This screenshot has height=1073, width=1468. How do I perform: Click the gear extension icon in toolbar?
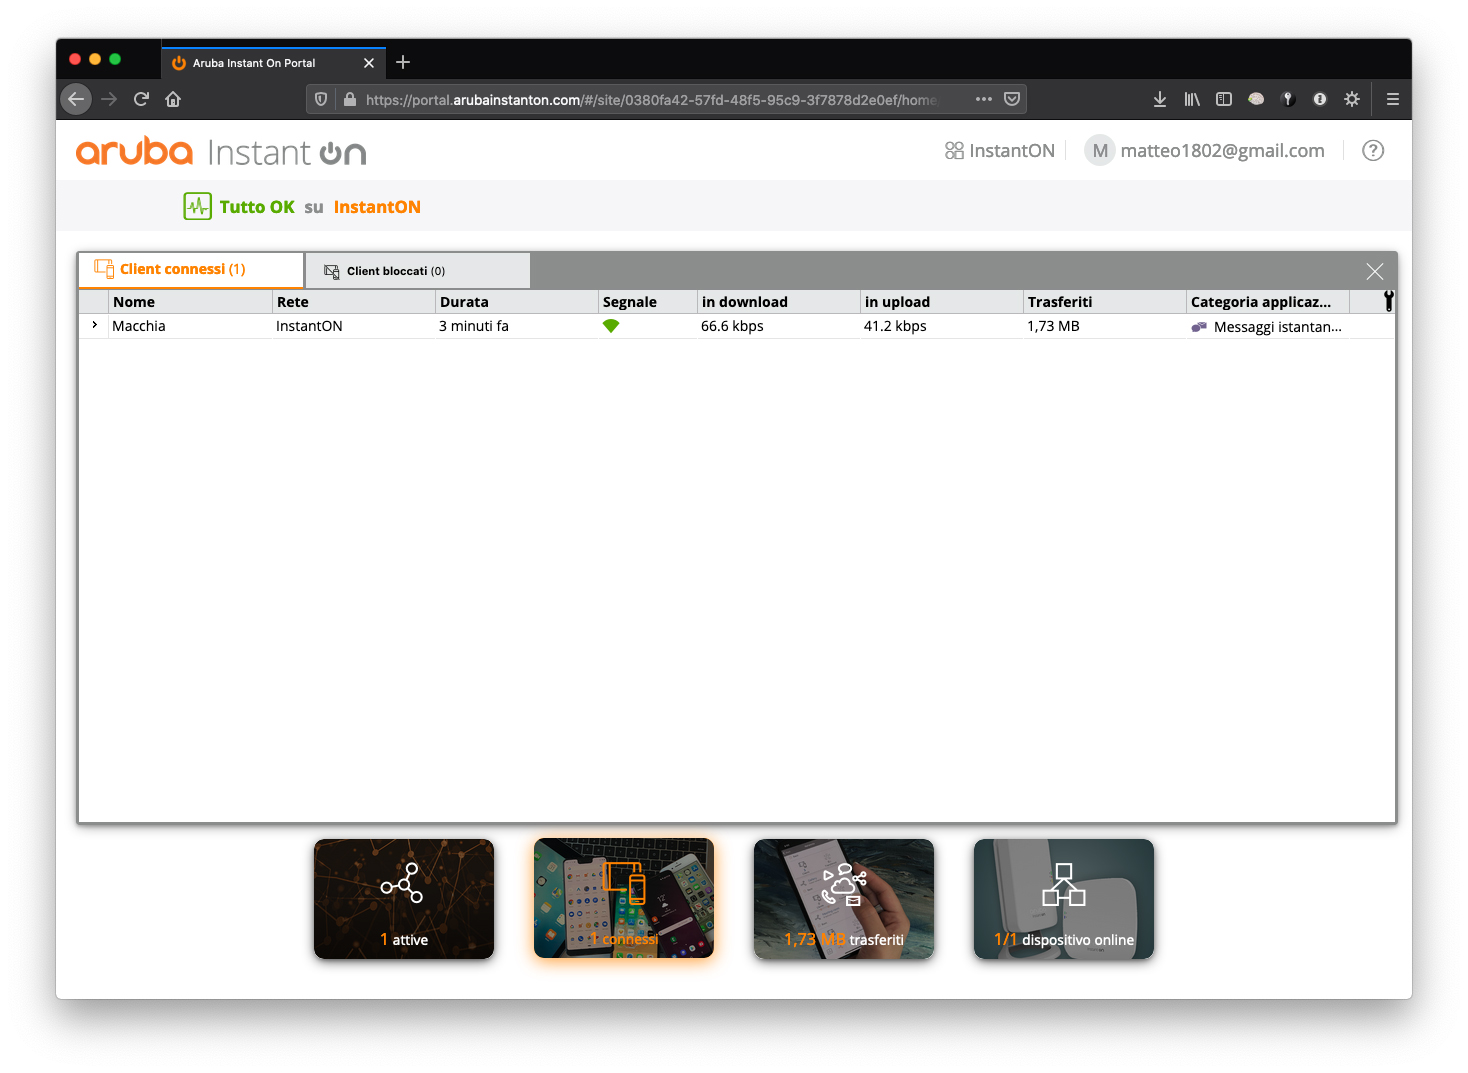coord(1352,99)
